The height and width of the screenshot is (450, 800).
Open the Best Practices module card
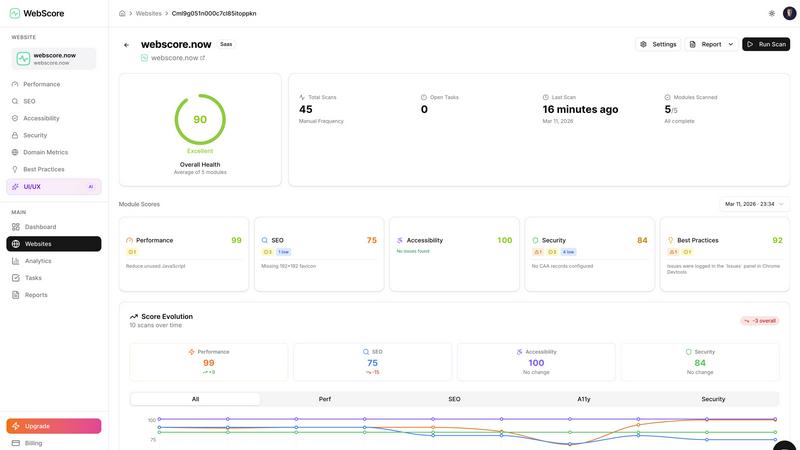[724, 254]
